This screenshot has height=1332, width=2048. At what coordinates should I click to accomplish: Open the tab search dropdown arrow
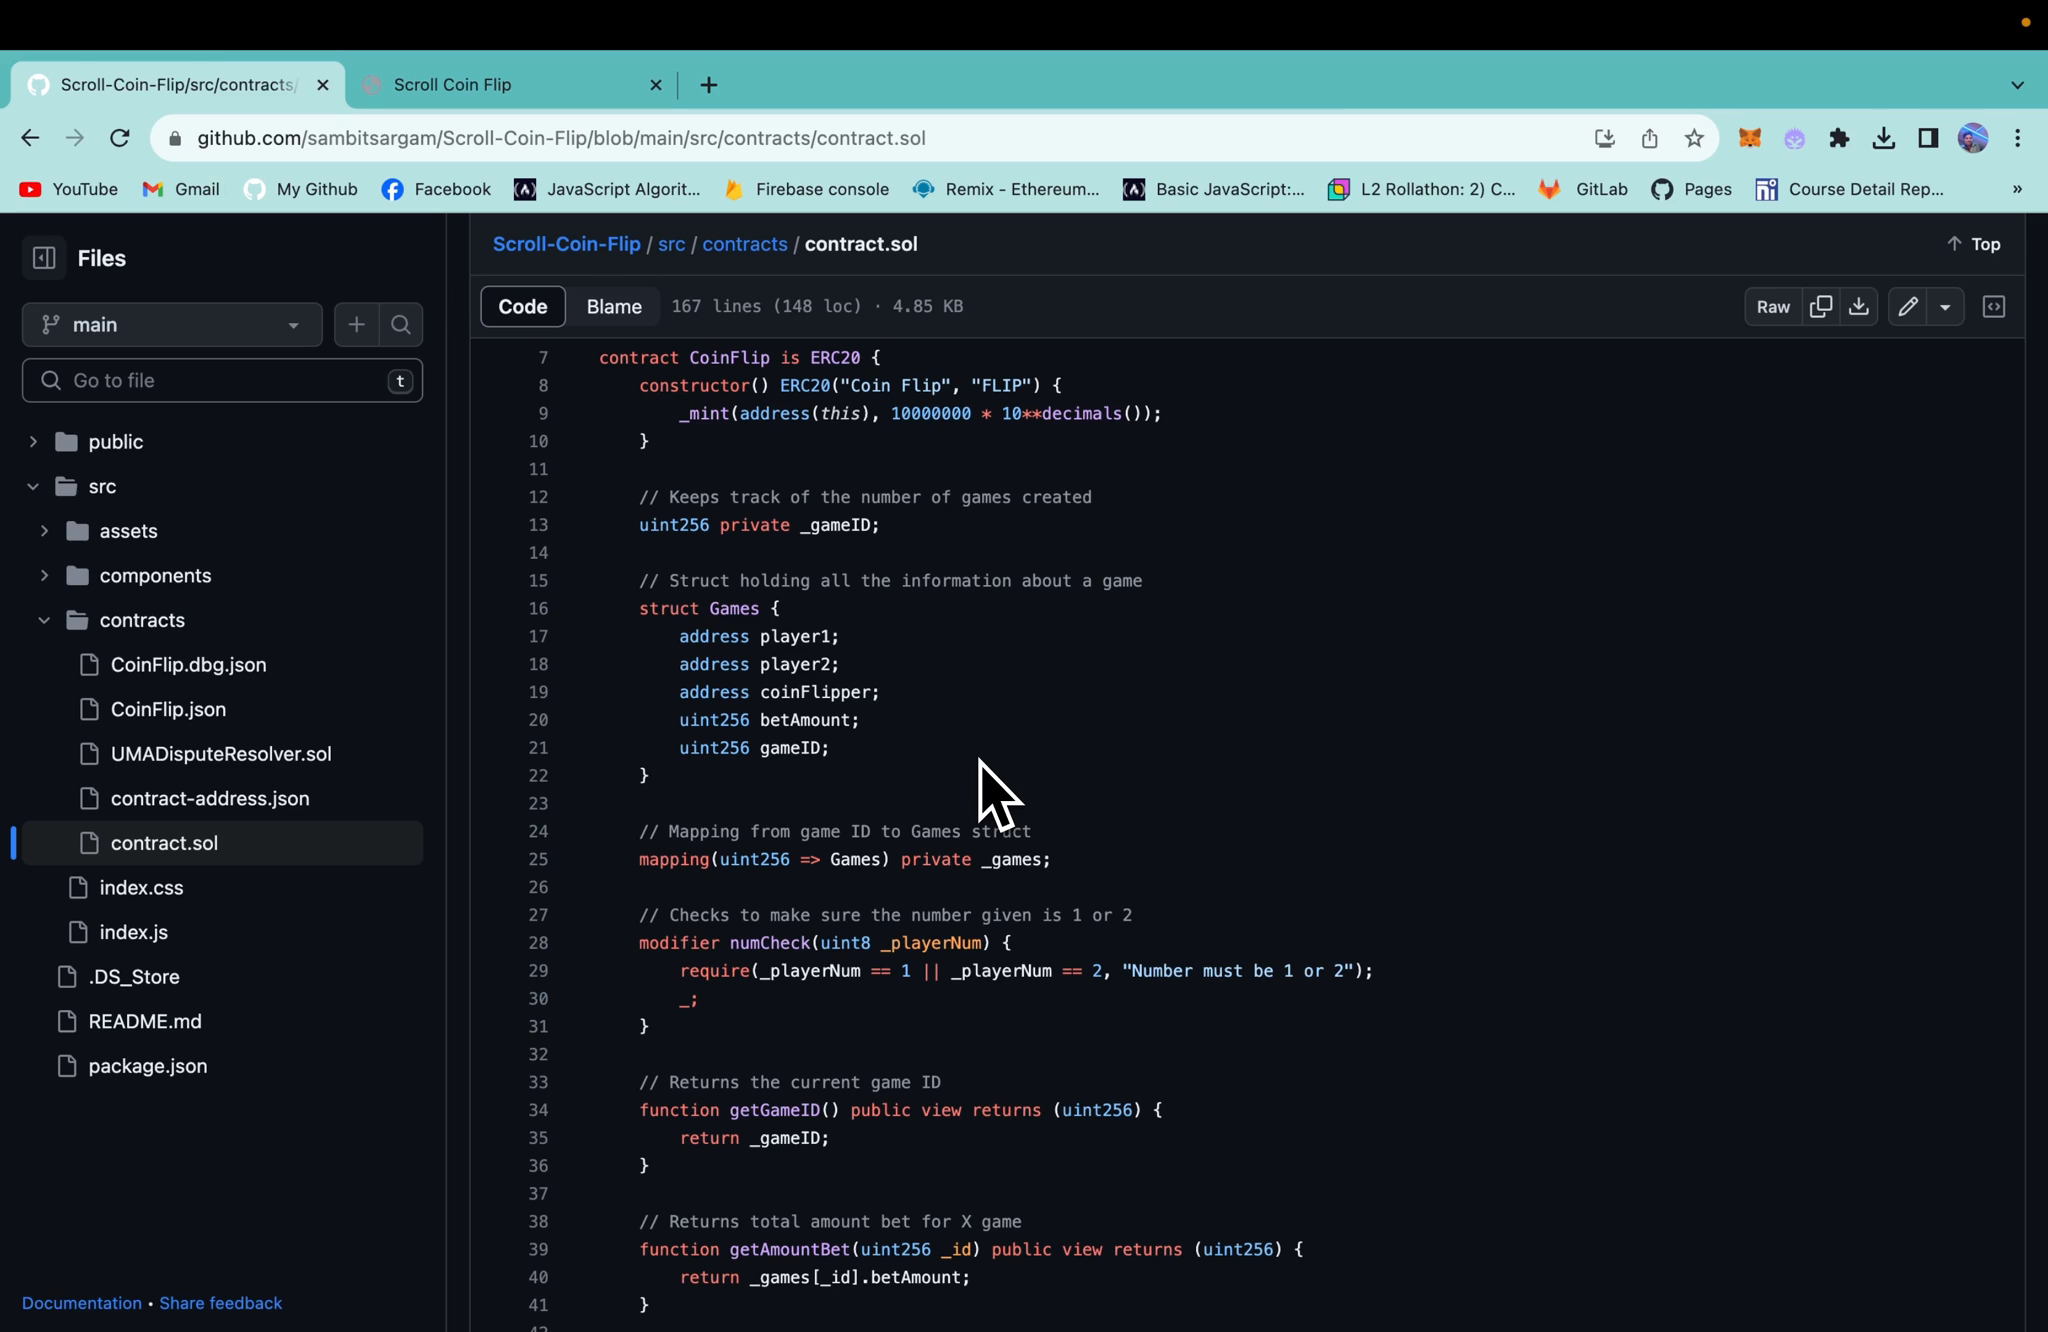(2017, 85)
